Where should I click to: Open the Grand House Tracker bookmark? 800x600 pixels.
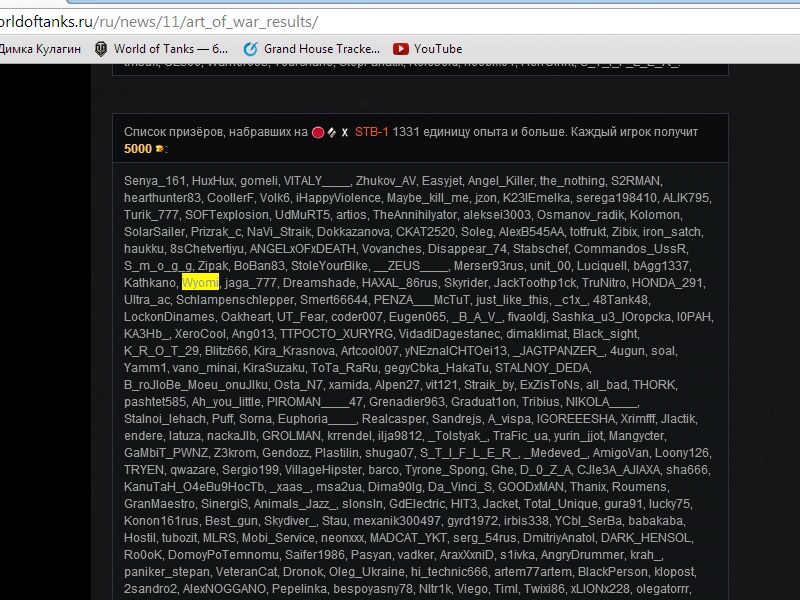point(312,49)
